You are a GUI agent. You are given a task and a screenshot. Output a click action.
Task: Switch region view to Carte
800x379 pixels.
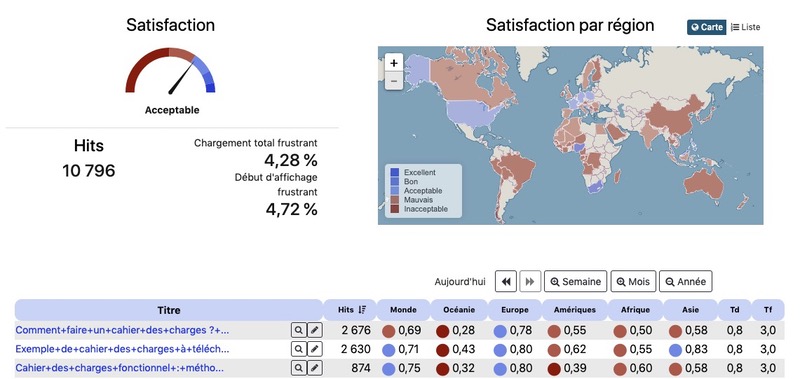pyautogui.click(x=707, y=27)
